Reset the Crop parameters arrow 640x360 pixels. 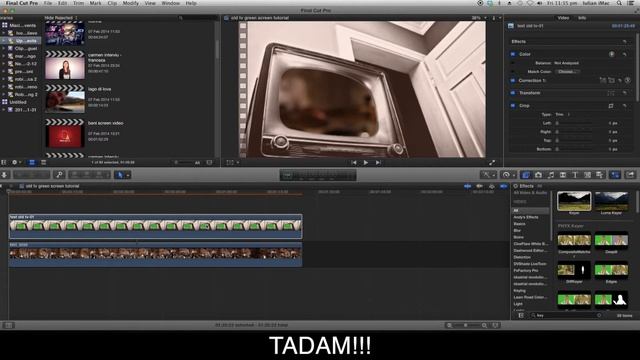click(624, 105)
